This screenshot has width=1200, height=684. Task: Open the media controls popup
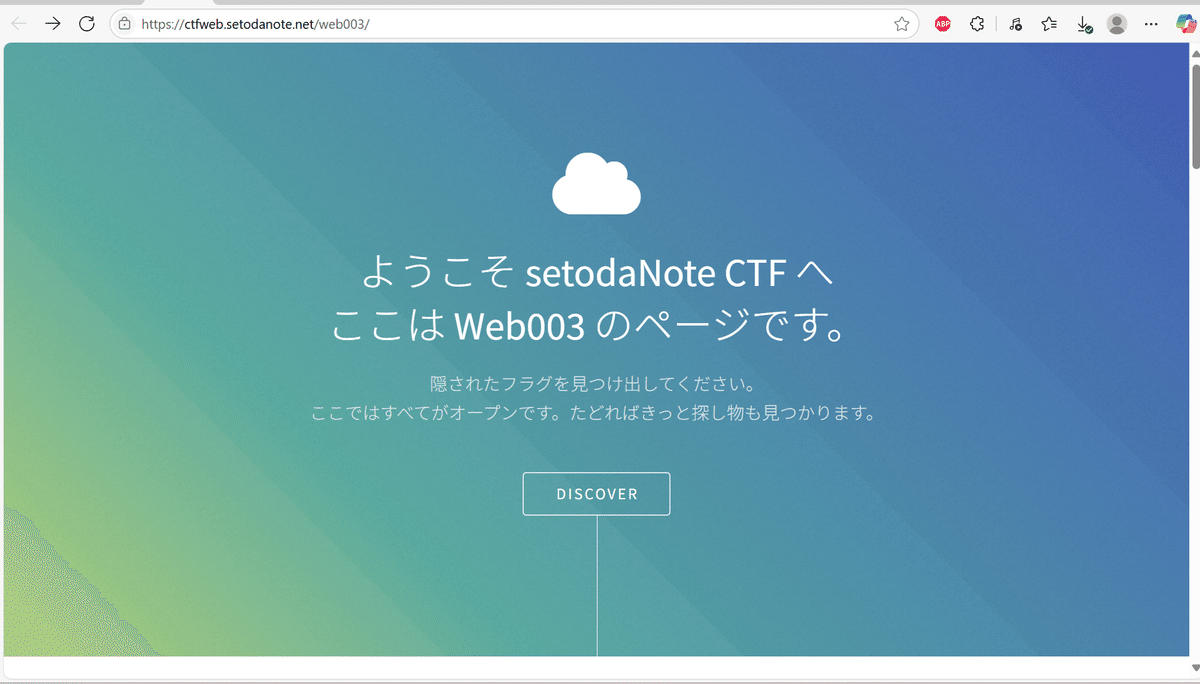1014,23
